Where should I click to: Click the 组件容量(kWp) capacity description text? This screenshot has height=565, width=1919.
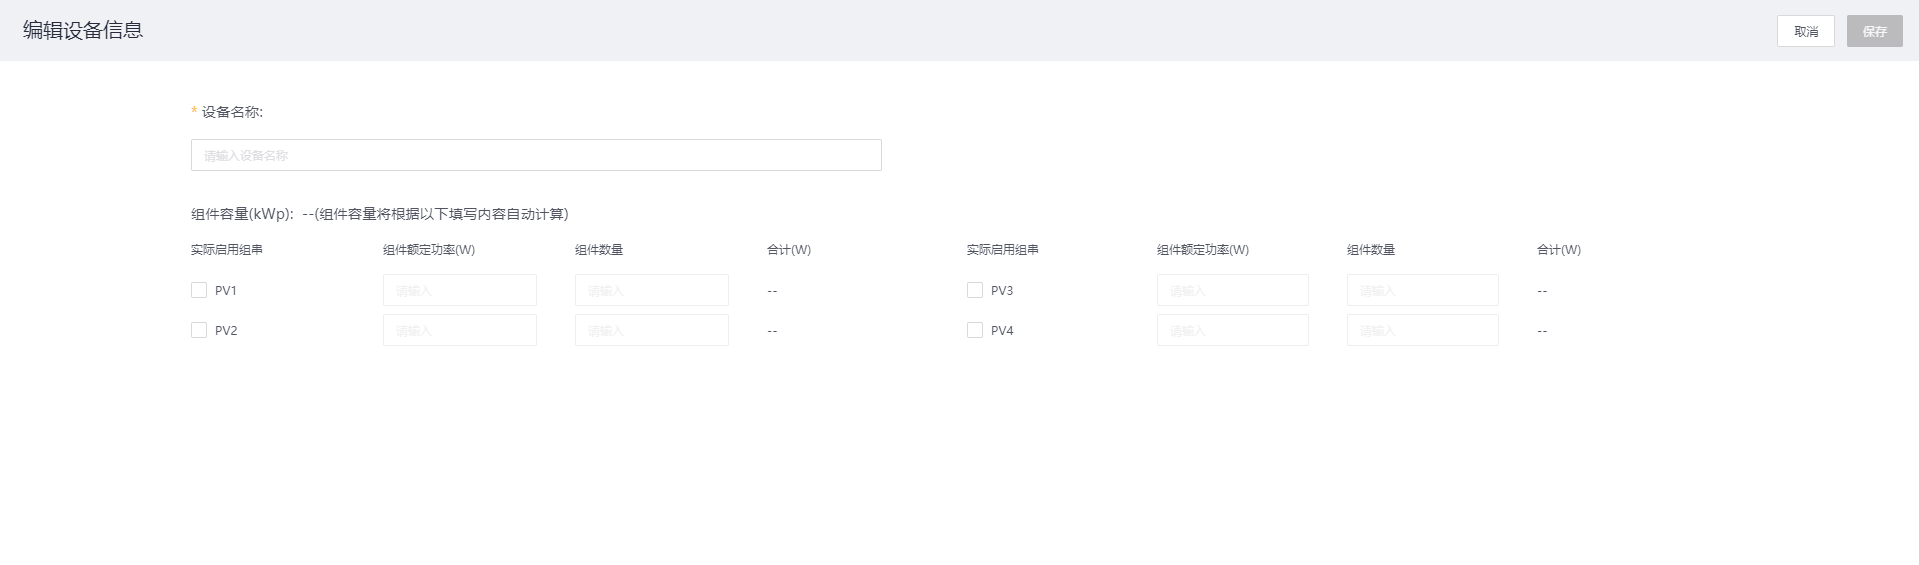379,214
